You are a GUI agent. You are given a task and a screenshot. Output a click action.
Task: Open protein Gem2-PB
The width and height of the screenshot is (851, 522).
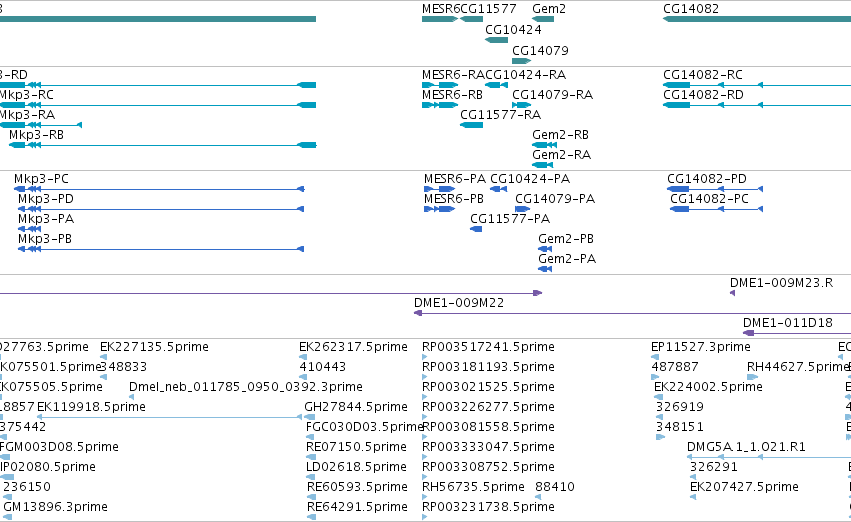[566, 239]
